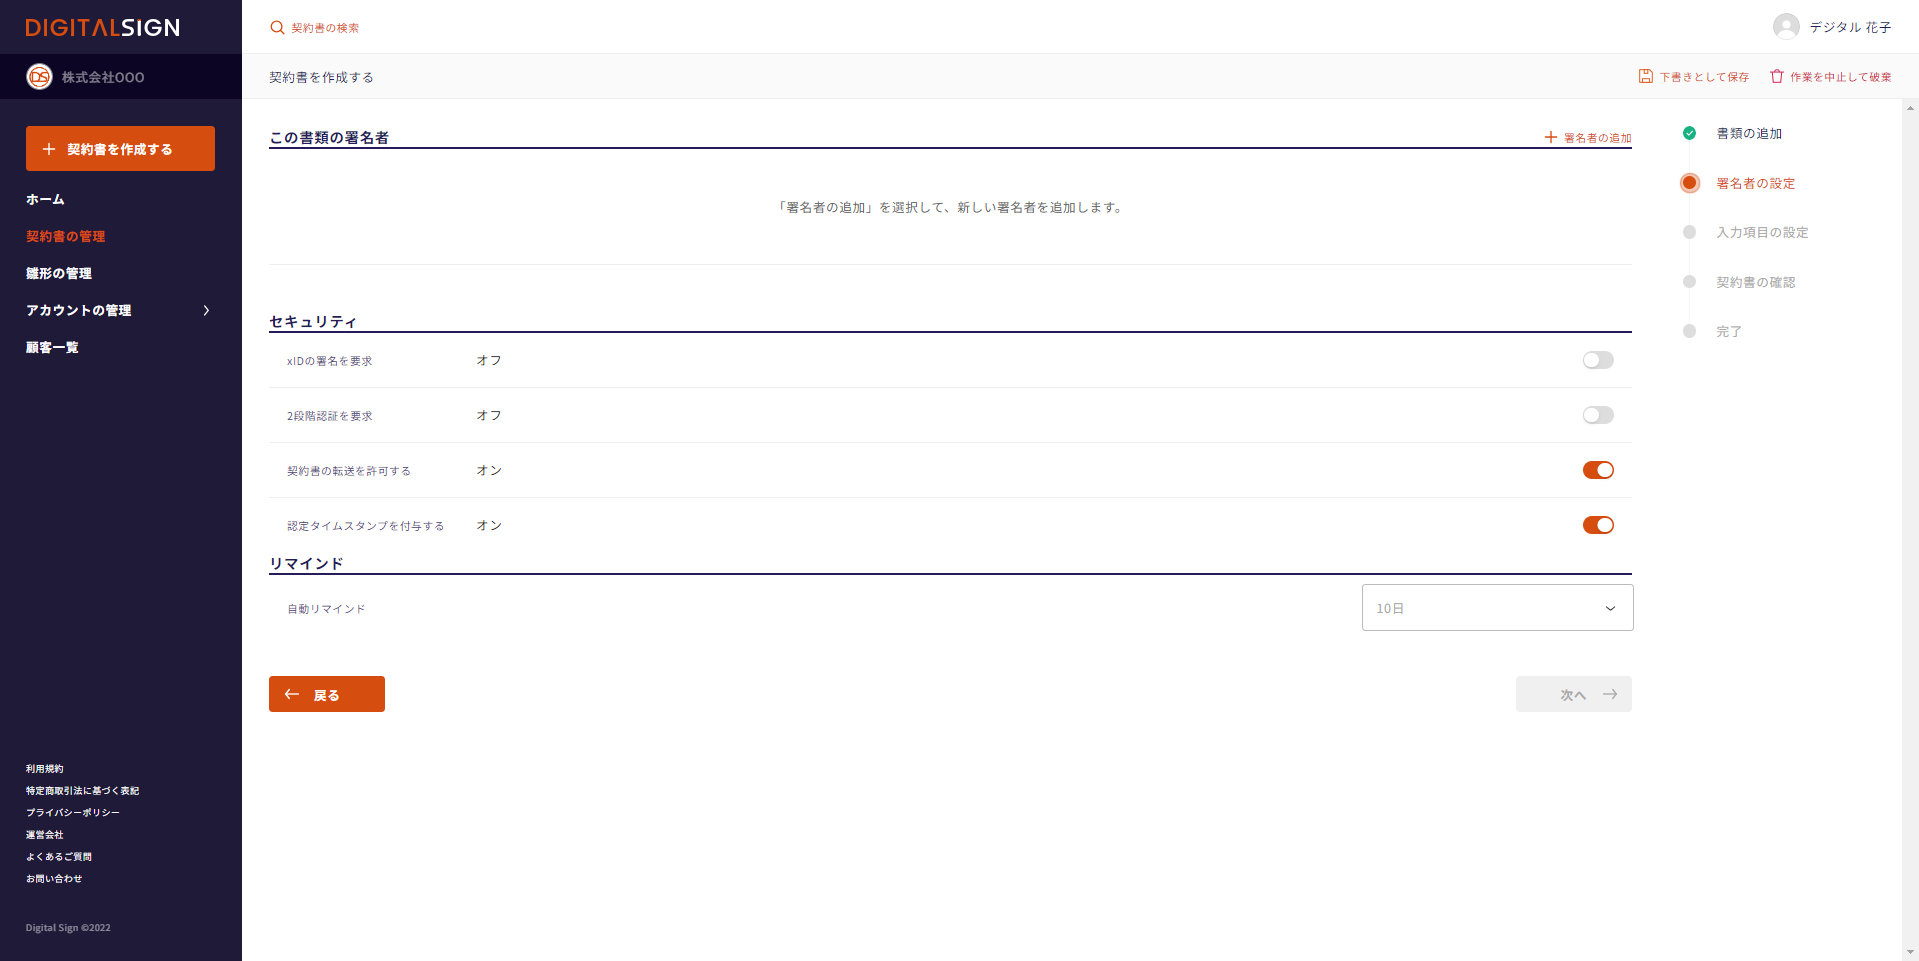Turn off 認定タイムスタンプを付与する toggle
This screenshot has width=1919, height=961.
coord(1597,525)
